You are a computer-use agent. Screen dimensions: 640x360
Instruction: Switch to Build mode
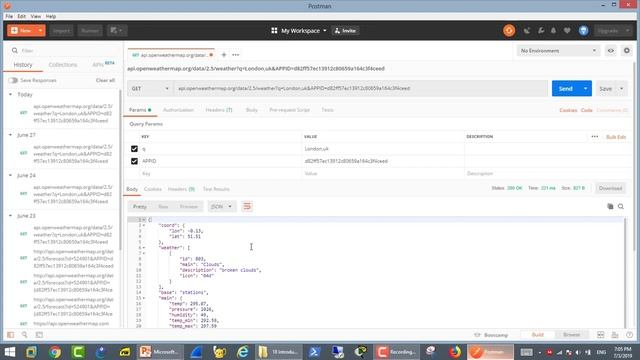click(x=538, y=335)
